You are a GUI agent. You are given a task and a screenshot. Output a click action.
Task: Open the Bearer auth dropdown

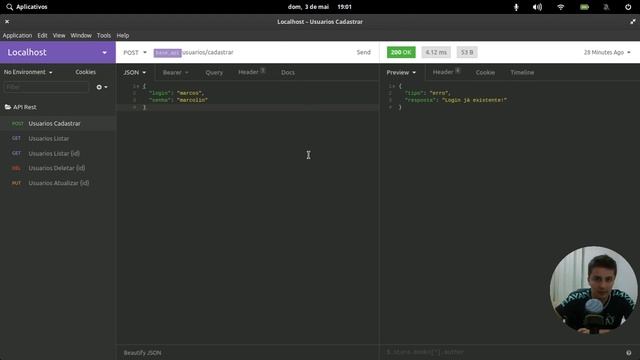176,72
